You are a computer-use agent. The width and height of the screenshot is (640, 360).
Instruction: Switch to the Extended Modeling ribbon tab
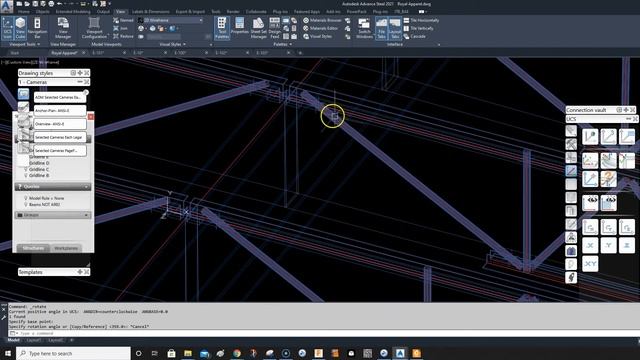tap(73, 12)
